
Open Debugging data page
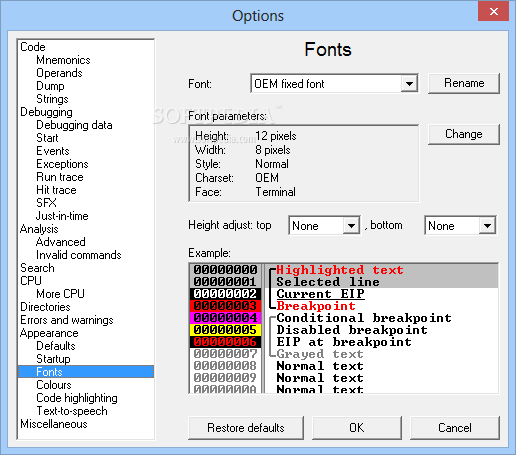(74, 125)
